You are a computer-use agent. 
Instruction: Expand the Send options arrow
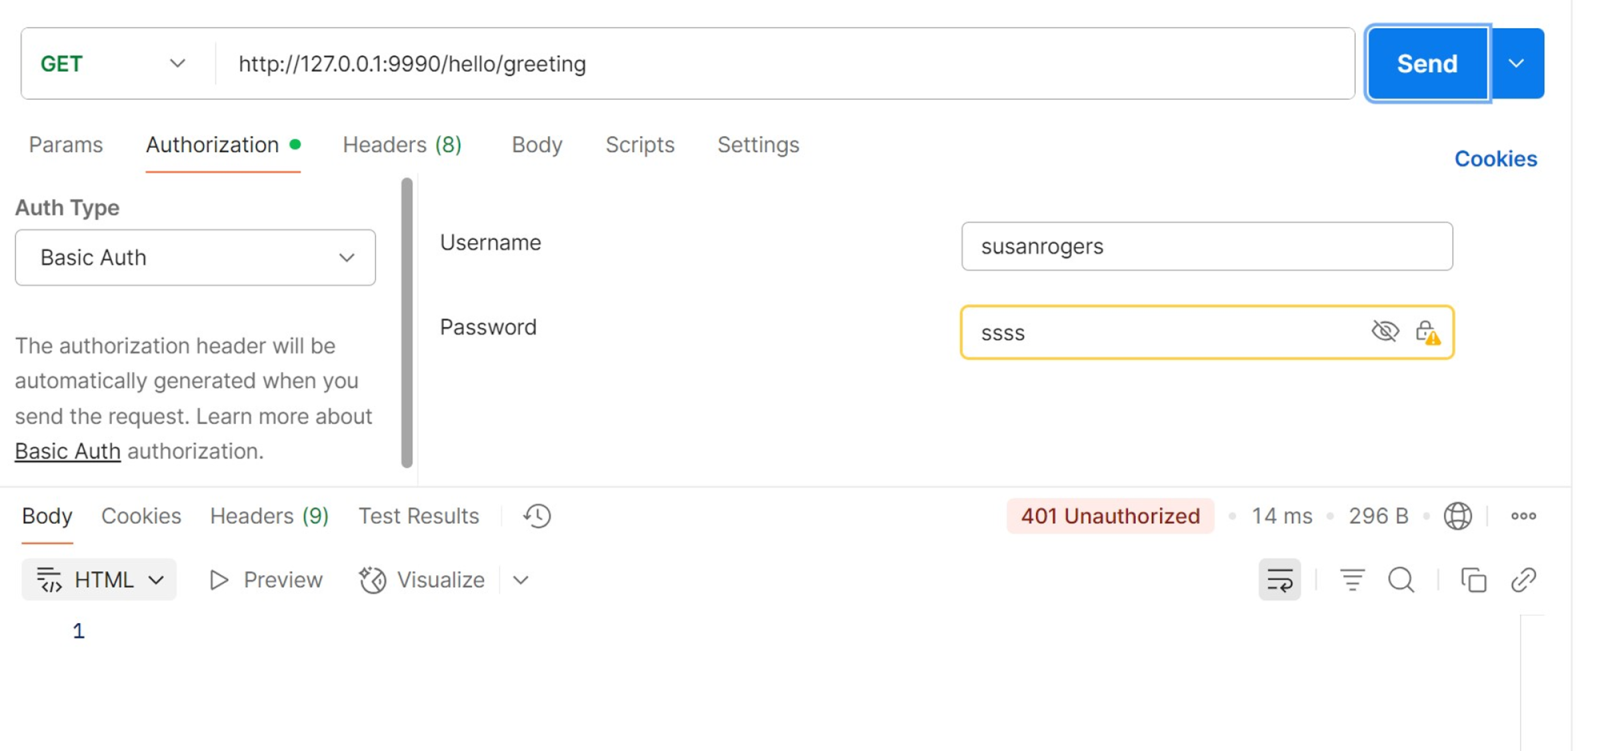1517,64
